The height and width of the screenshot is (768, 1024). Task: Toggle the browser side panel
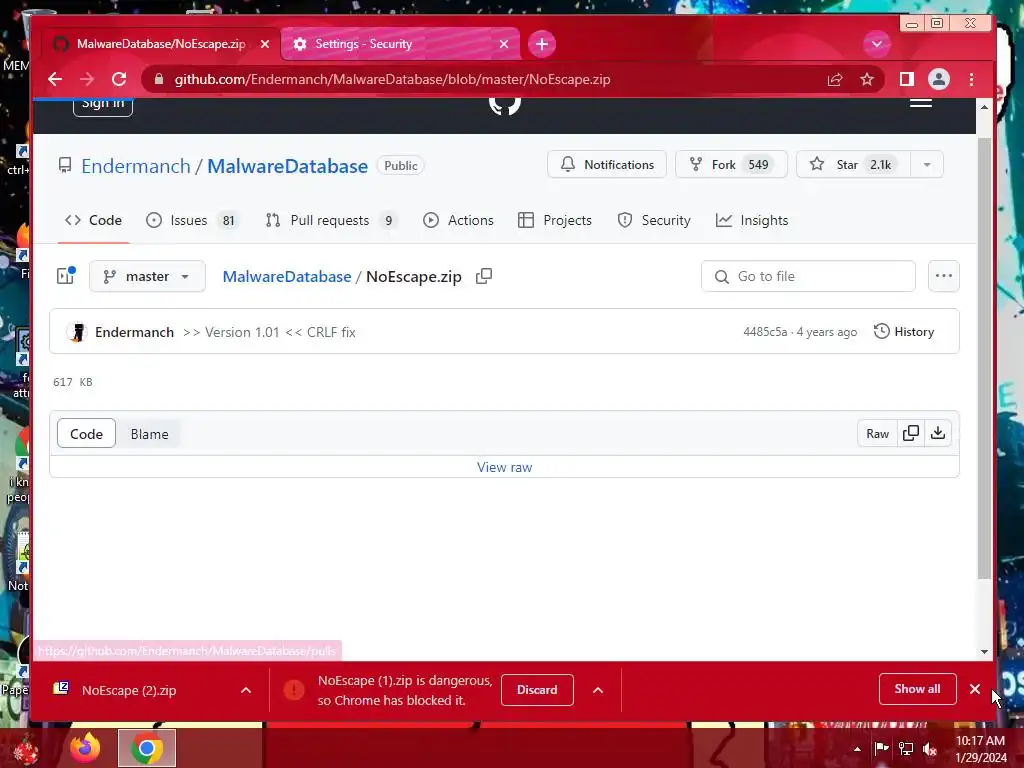(x=906, y=80)
